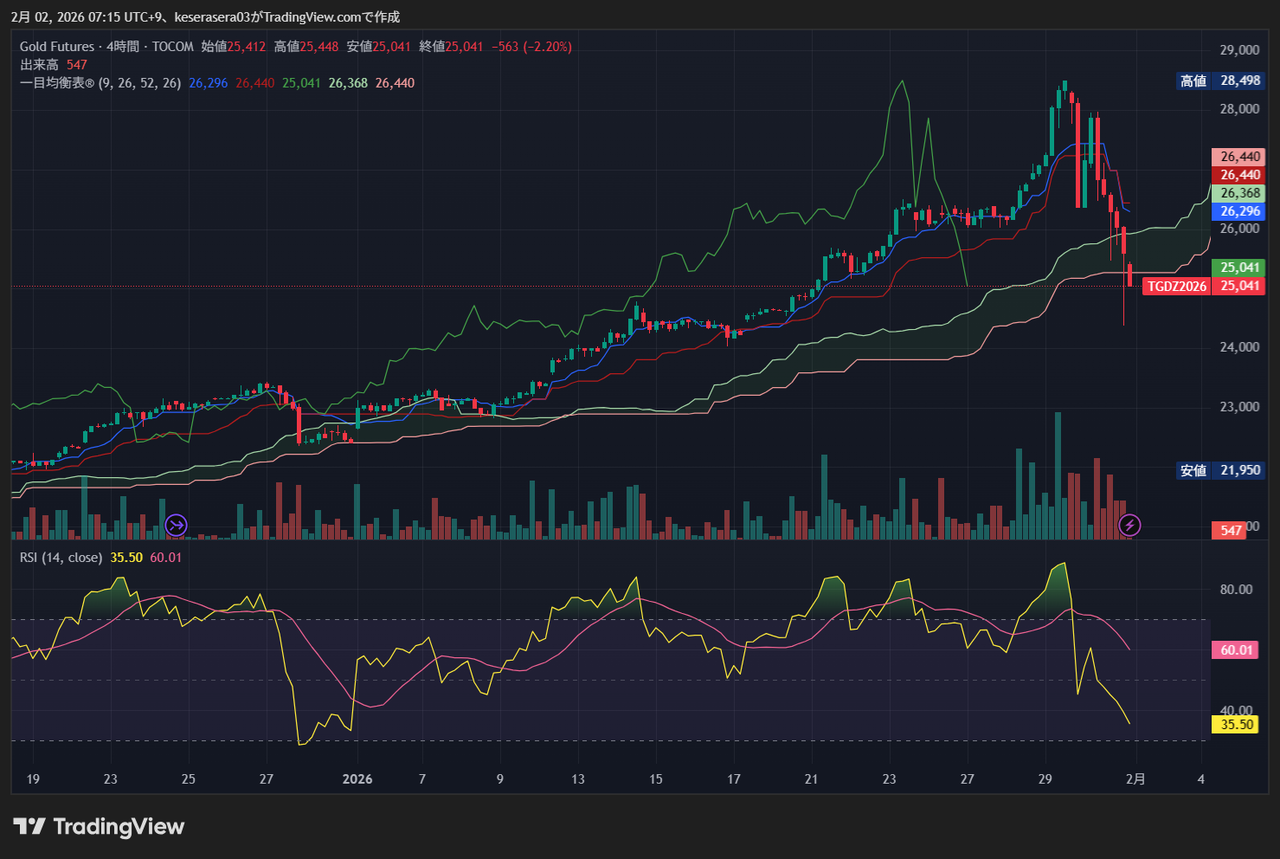Click the 23,000 price scale label
Viewport: 1280px width, 859px height.
click(x=1239, y=407)
